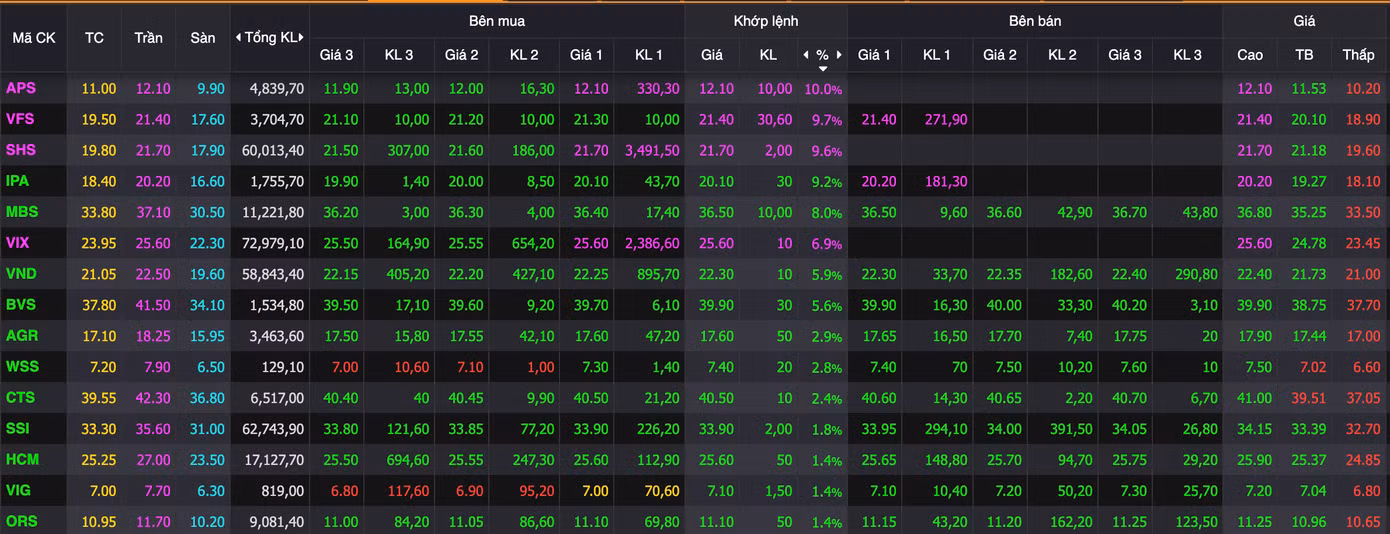Click the Khớp lệnh group header
This screenshot has width=1390, height=534.
[x=766, y=21]
